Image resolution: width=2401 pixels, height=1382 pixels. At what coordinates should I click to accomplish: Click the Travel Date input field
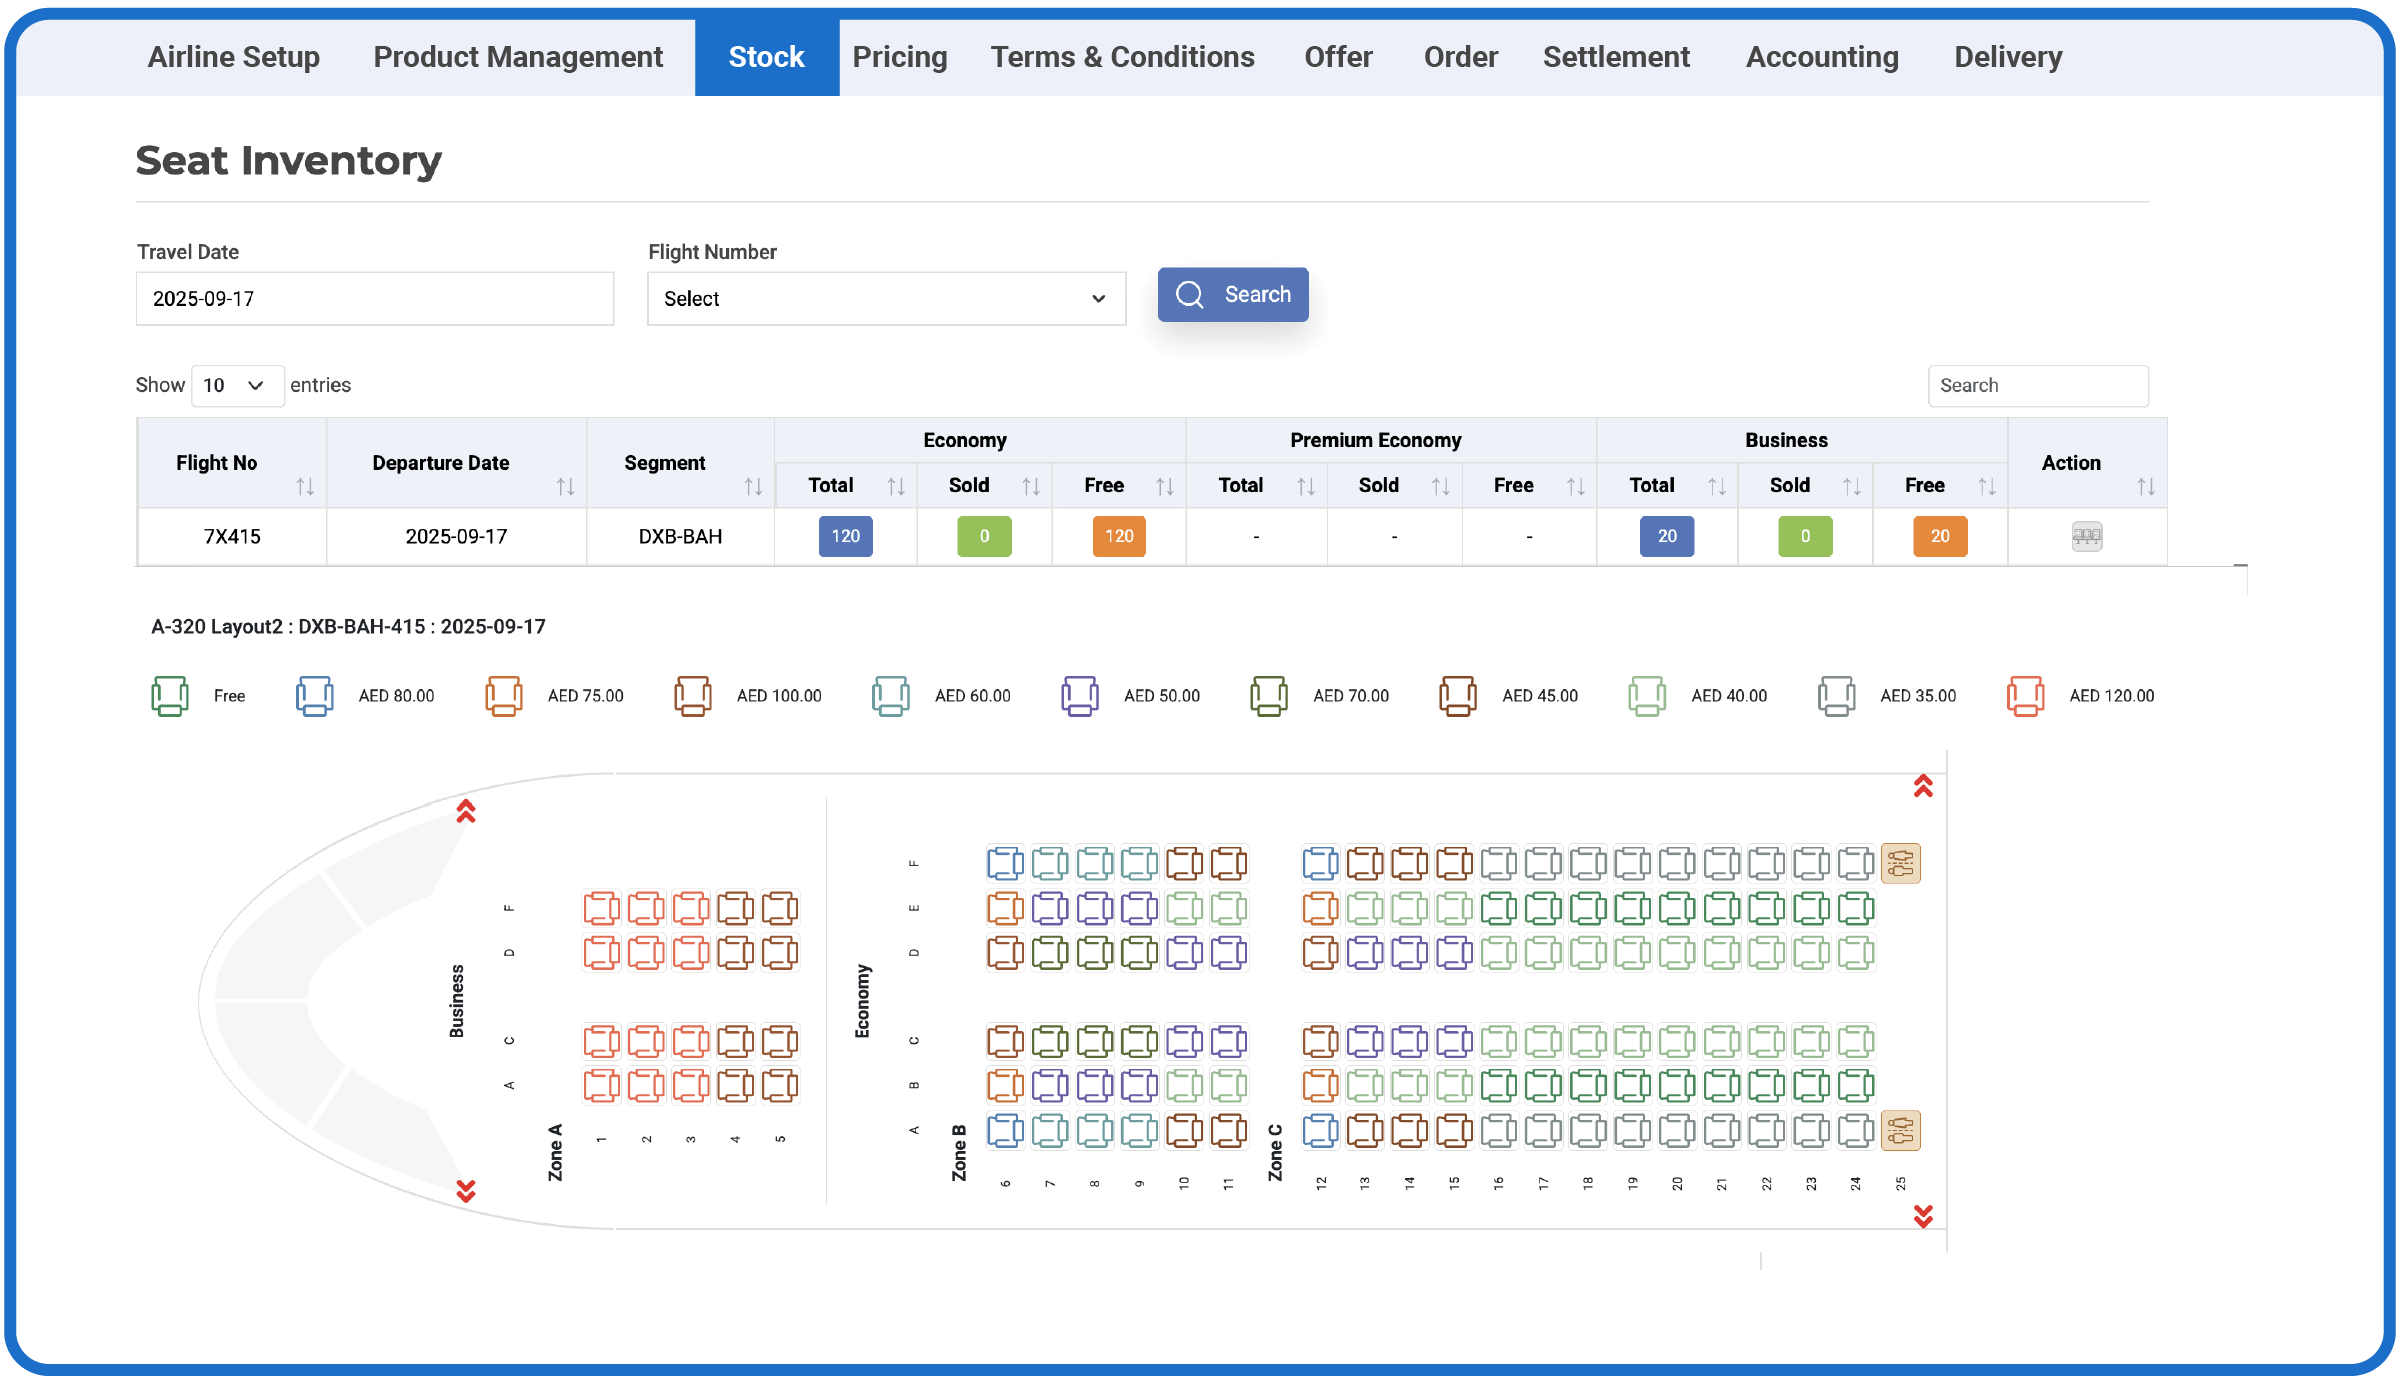tap(375, 299)
